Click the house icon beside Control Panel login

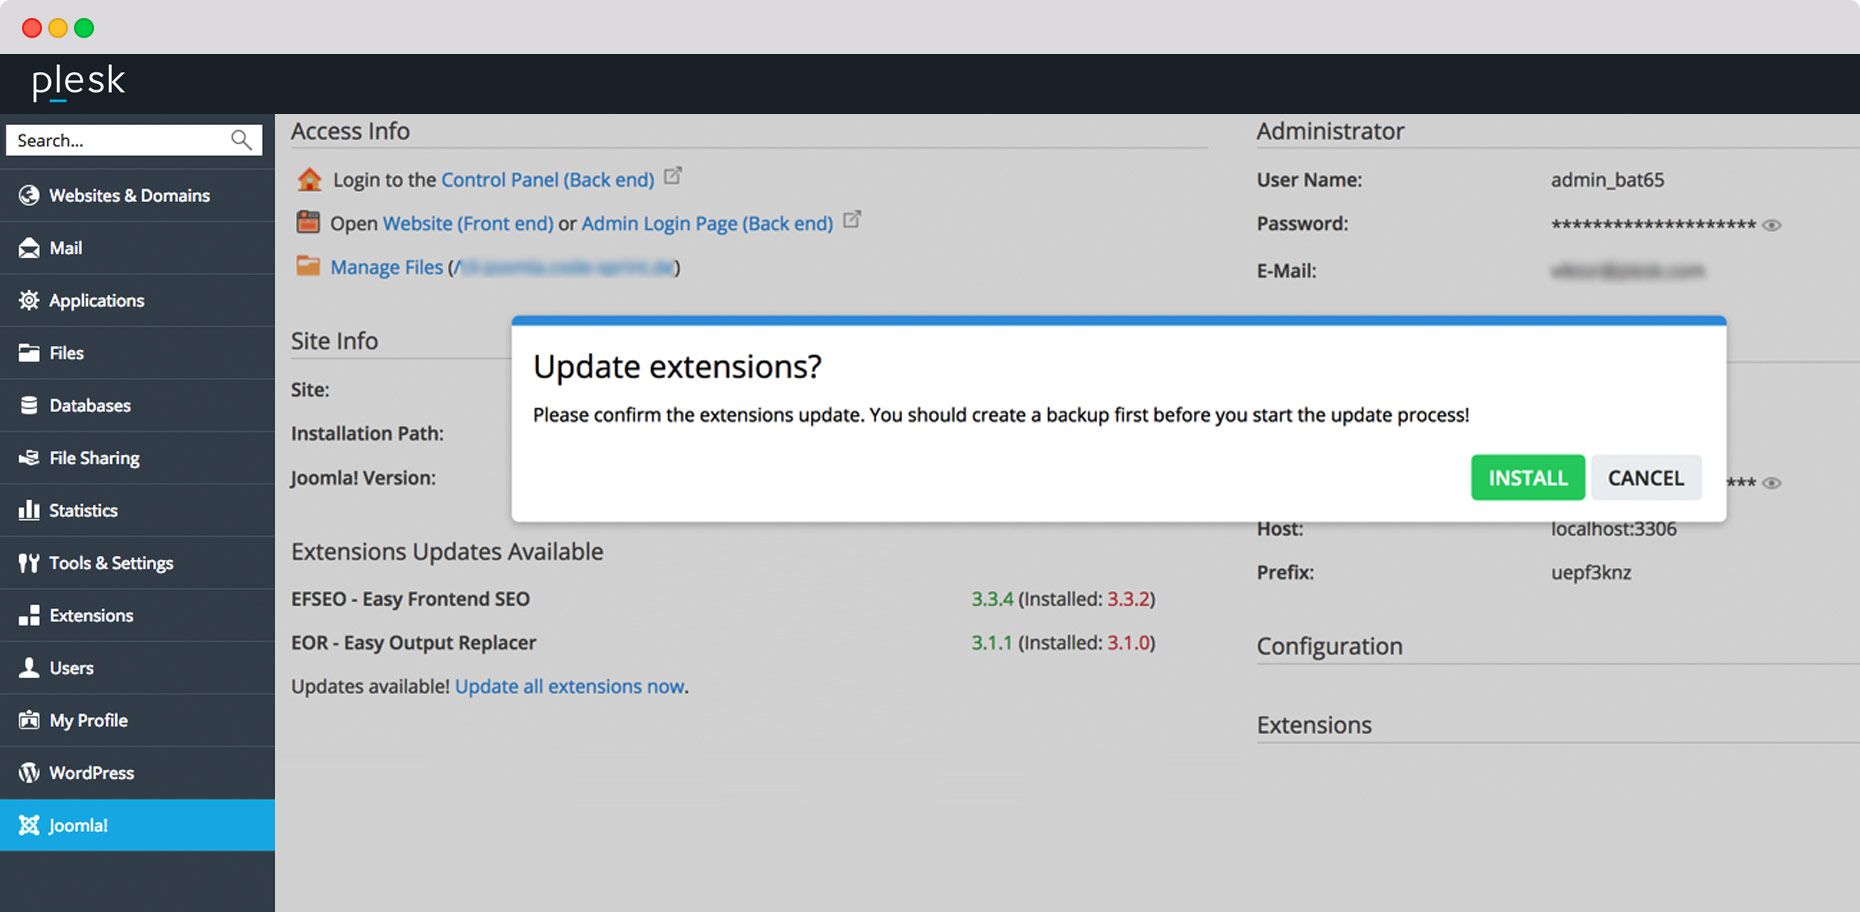[x=310, y=179]
